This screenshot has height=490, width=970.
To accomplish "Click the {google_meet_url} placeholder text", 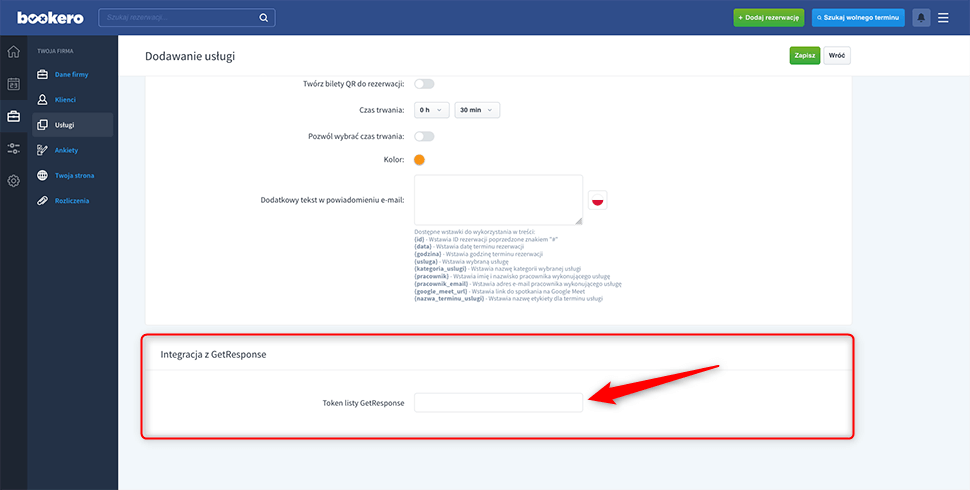I will pos(440,291).
